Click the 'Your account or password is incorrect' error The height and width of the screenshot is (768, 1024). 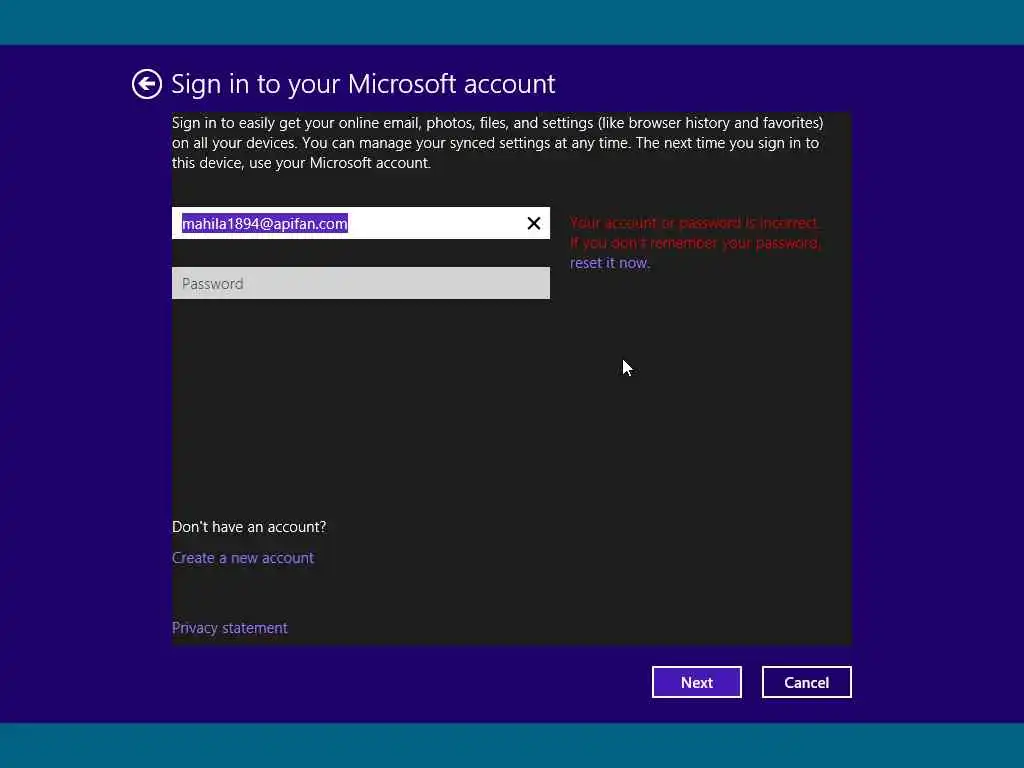pyautogui.click(x=694, y=223)
